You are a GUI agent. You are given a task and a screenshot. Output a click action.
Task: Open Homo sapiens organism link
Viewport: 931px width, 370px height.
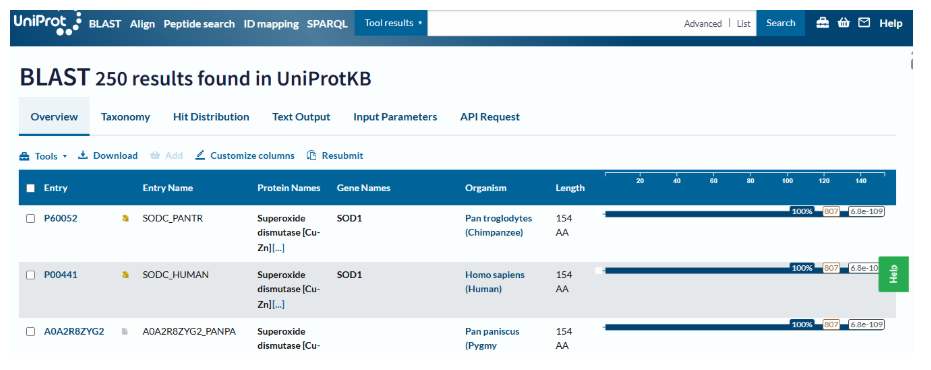pyautogui.click(x=495, y=282)
